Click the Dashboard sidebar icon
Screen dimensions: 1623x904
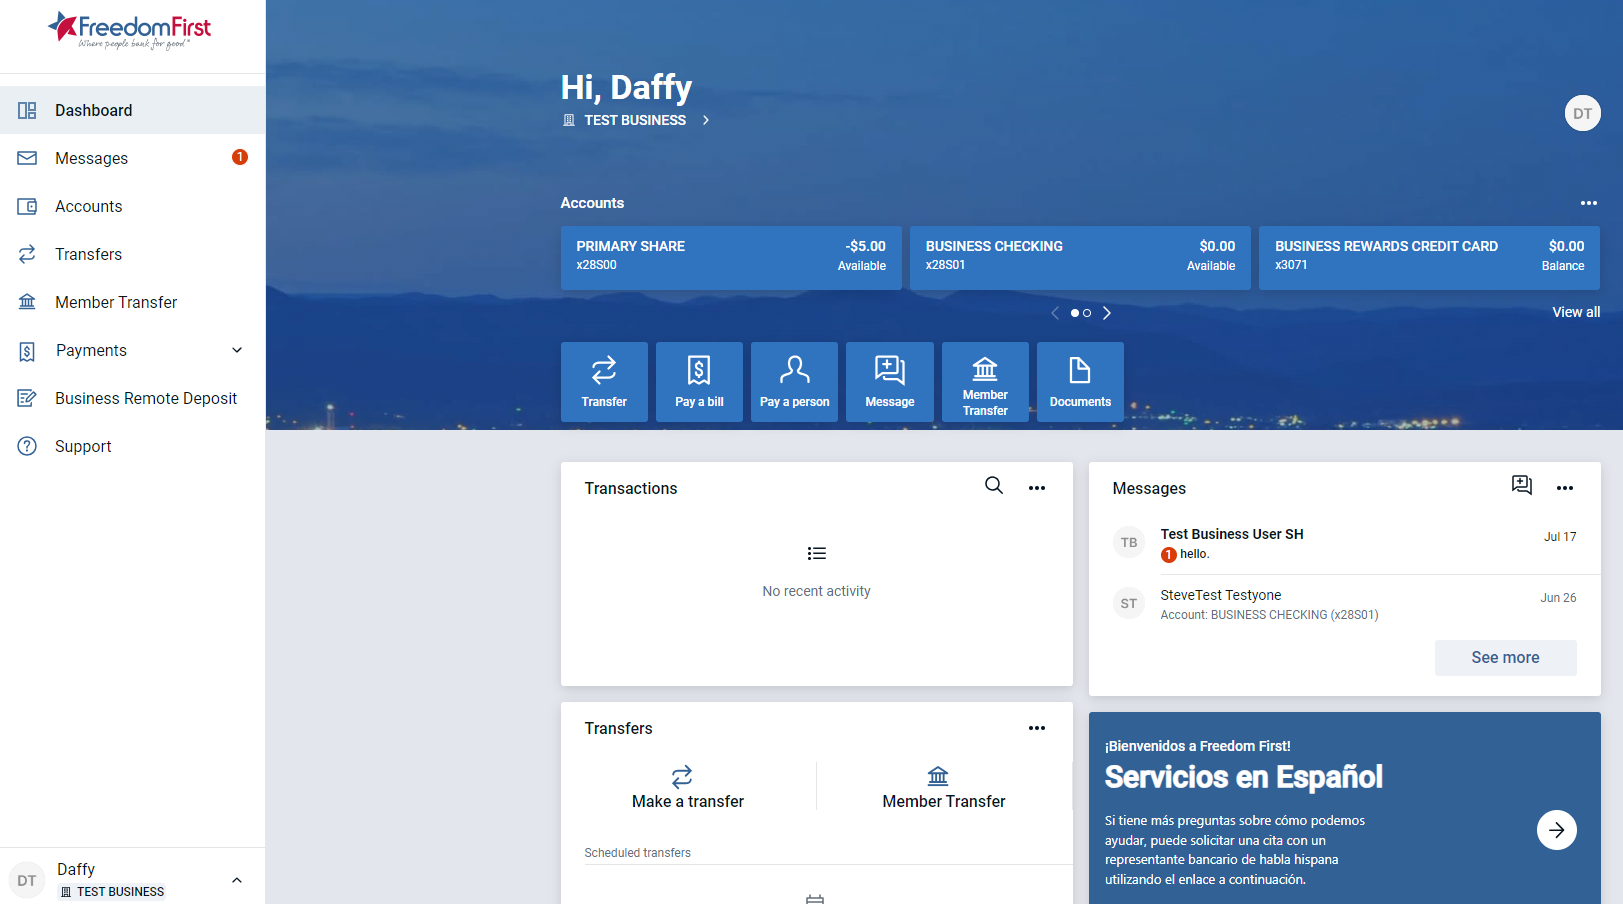point(27,110)
